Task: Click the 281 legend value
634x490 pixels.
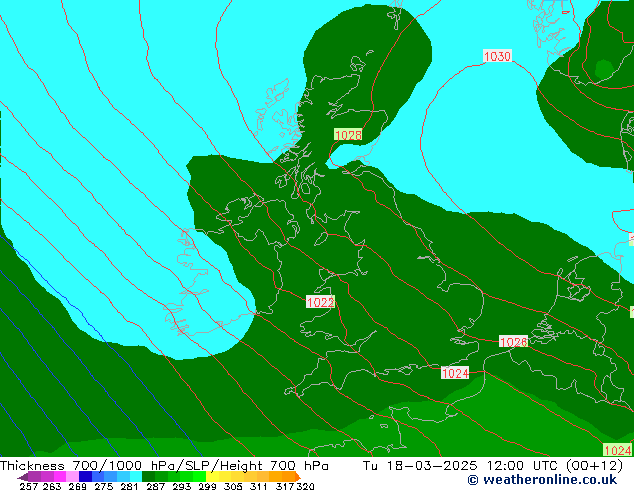Action: [x=129, y=486]
